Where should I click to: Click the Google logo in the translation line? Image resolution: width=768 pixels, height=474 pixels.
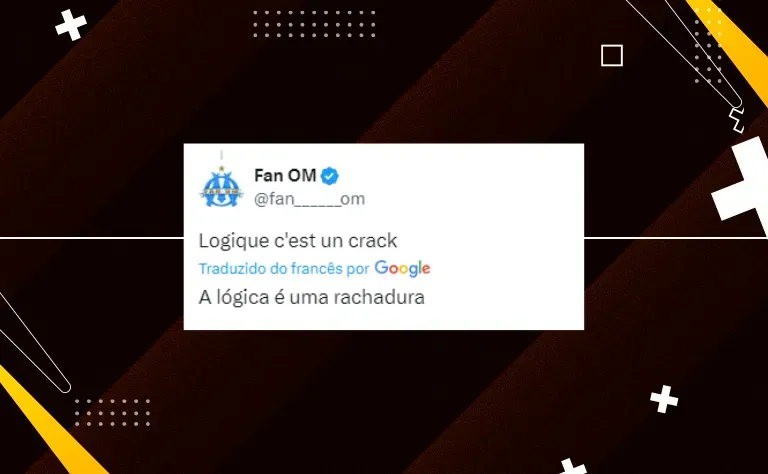coord(403,268)
